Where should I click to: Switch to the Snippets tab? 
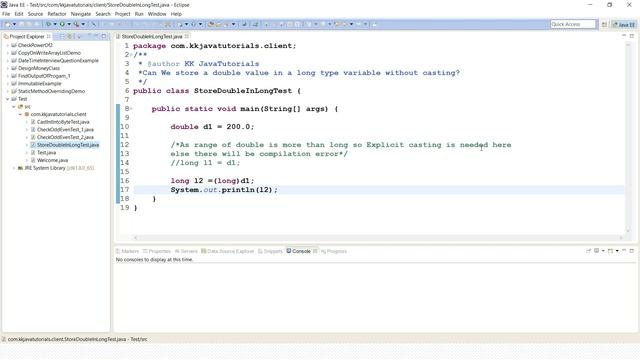[270, 251]
